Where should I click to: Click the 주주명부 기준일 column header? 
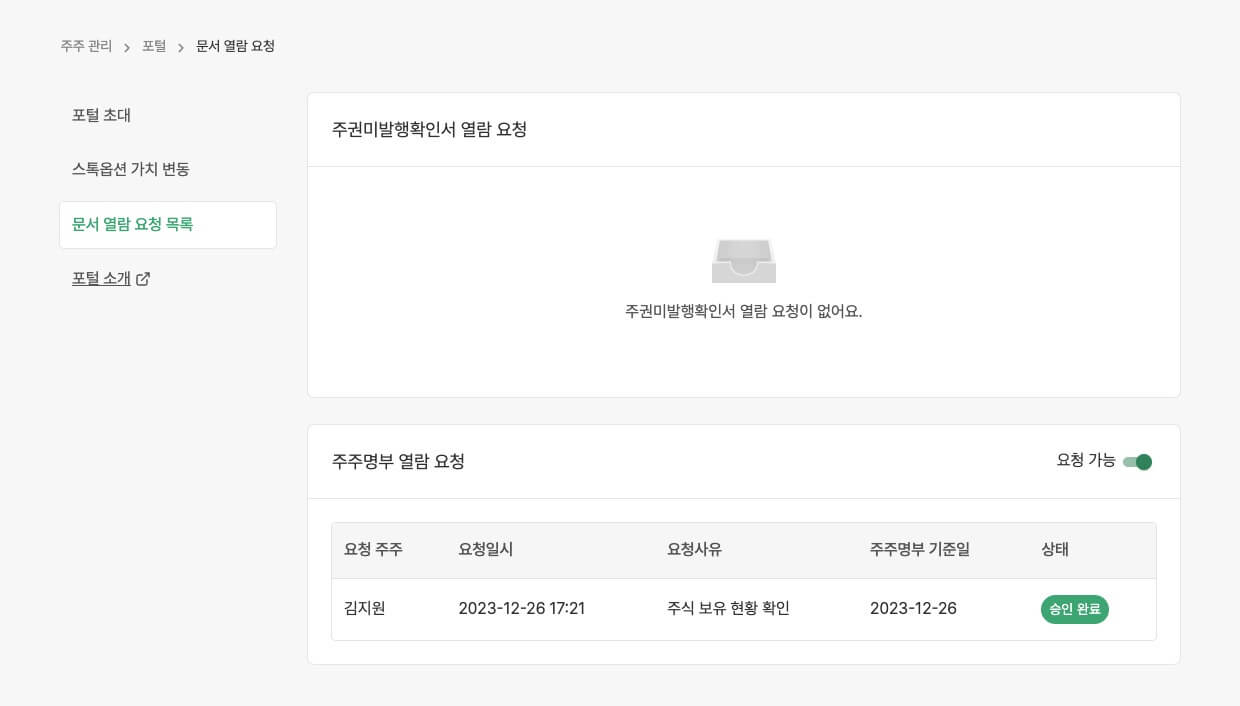(918, 549)
